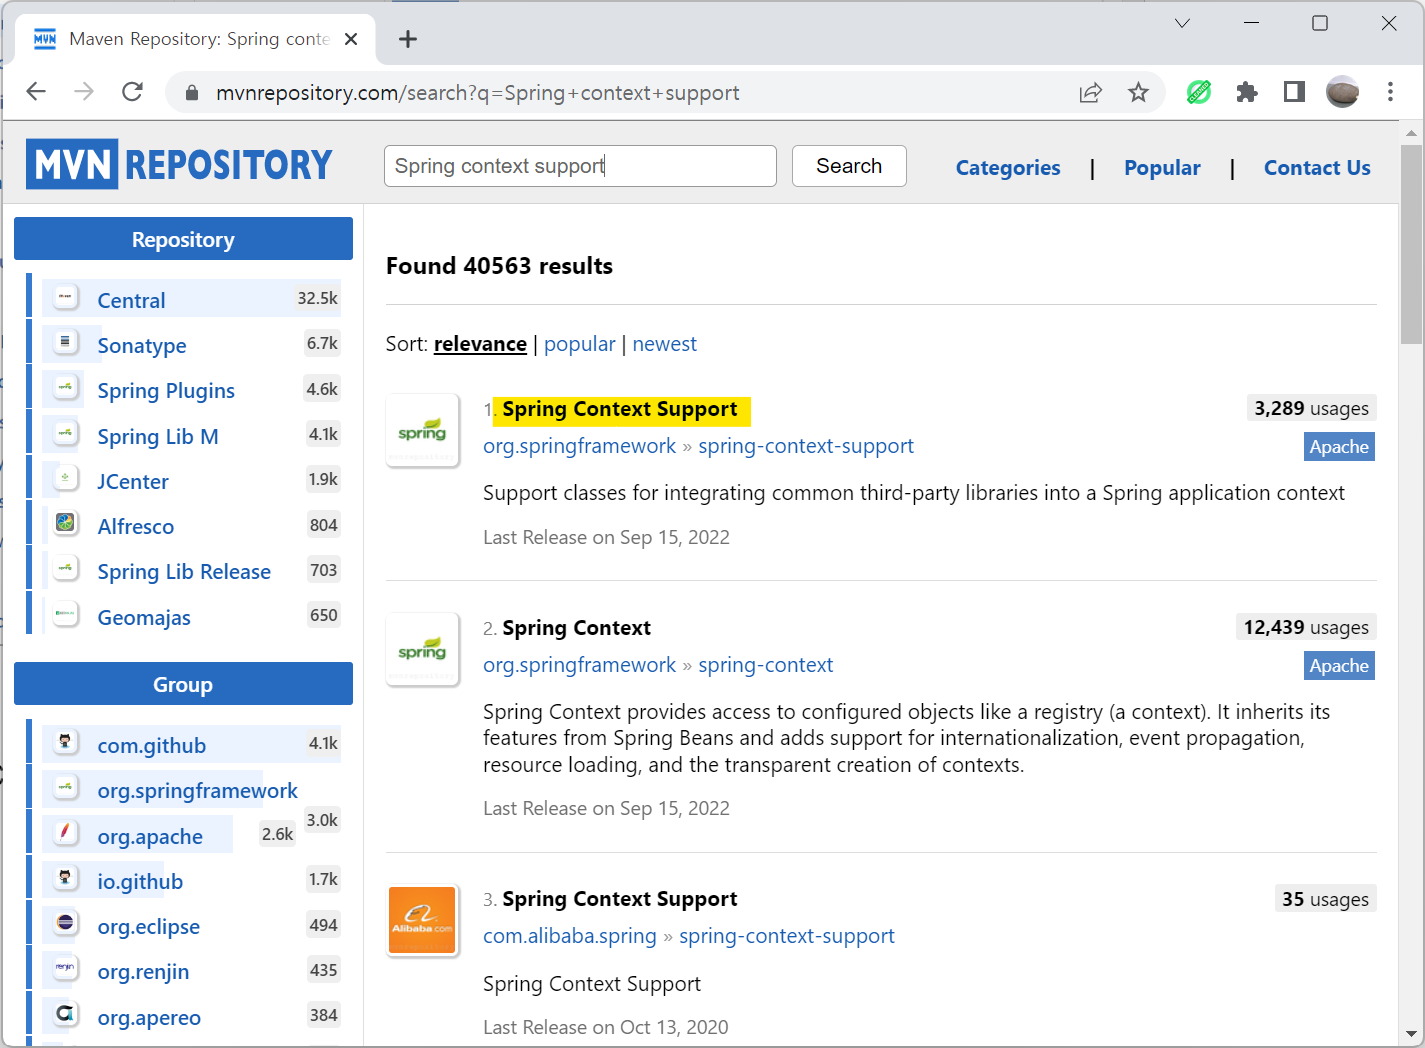
Task: Open first Spring Context Support result title
Action: 620,409
